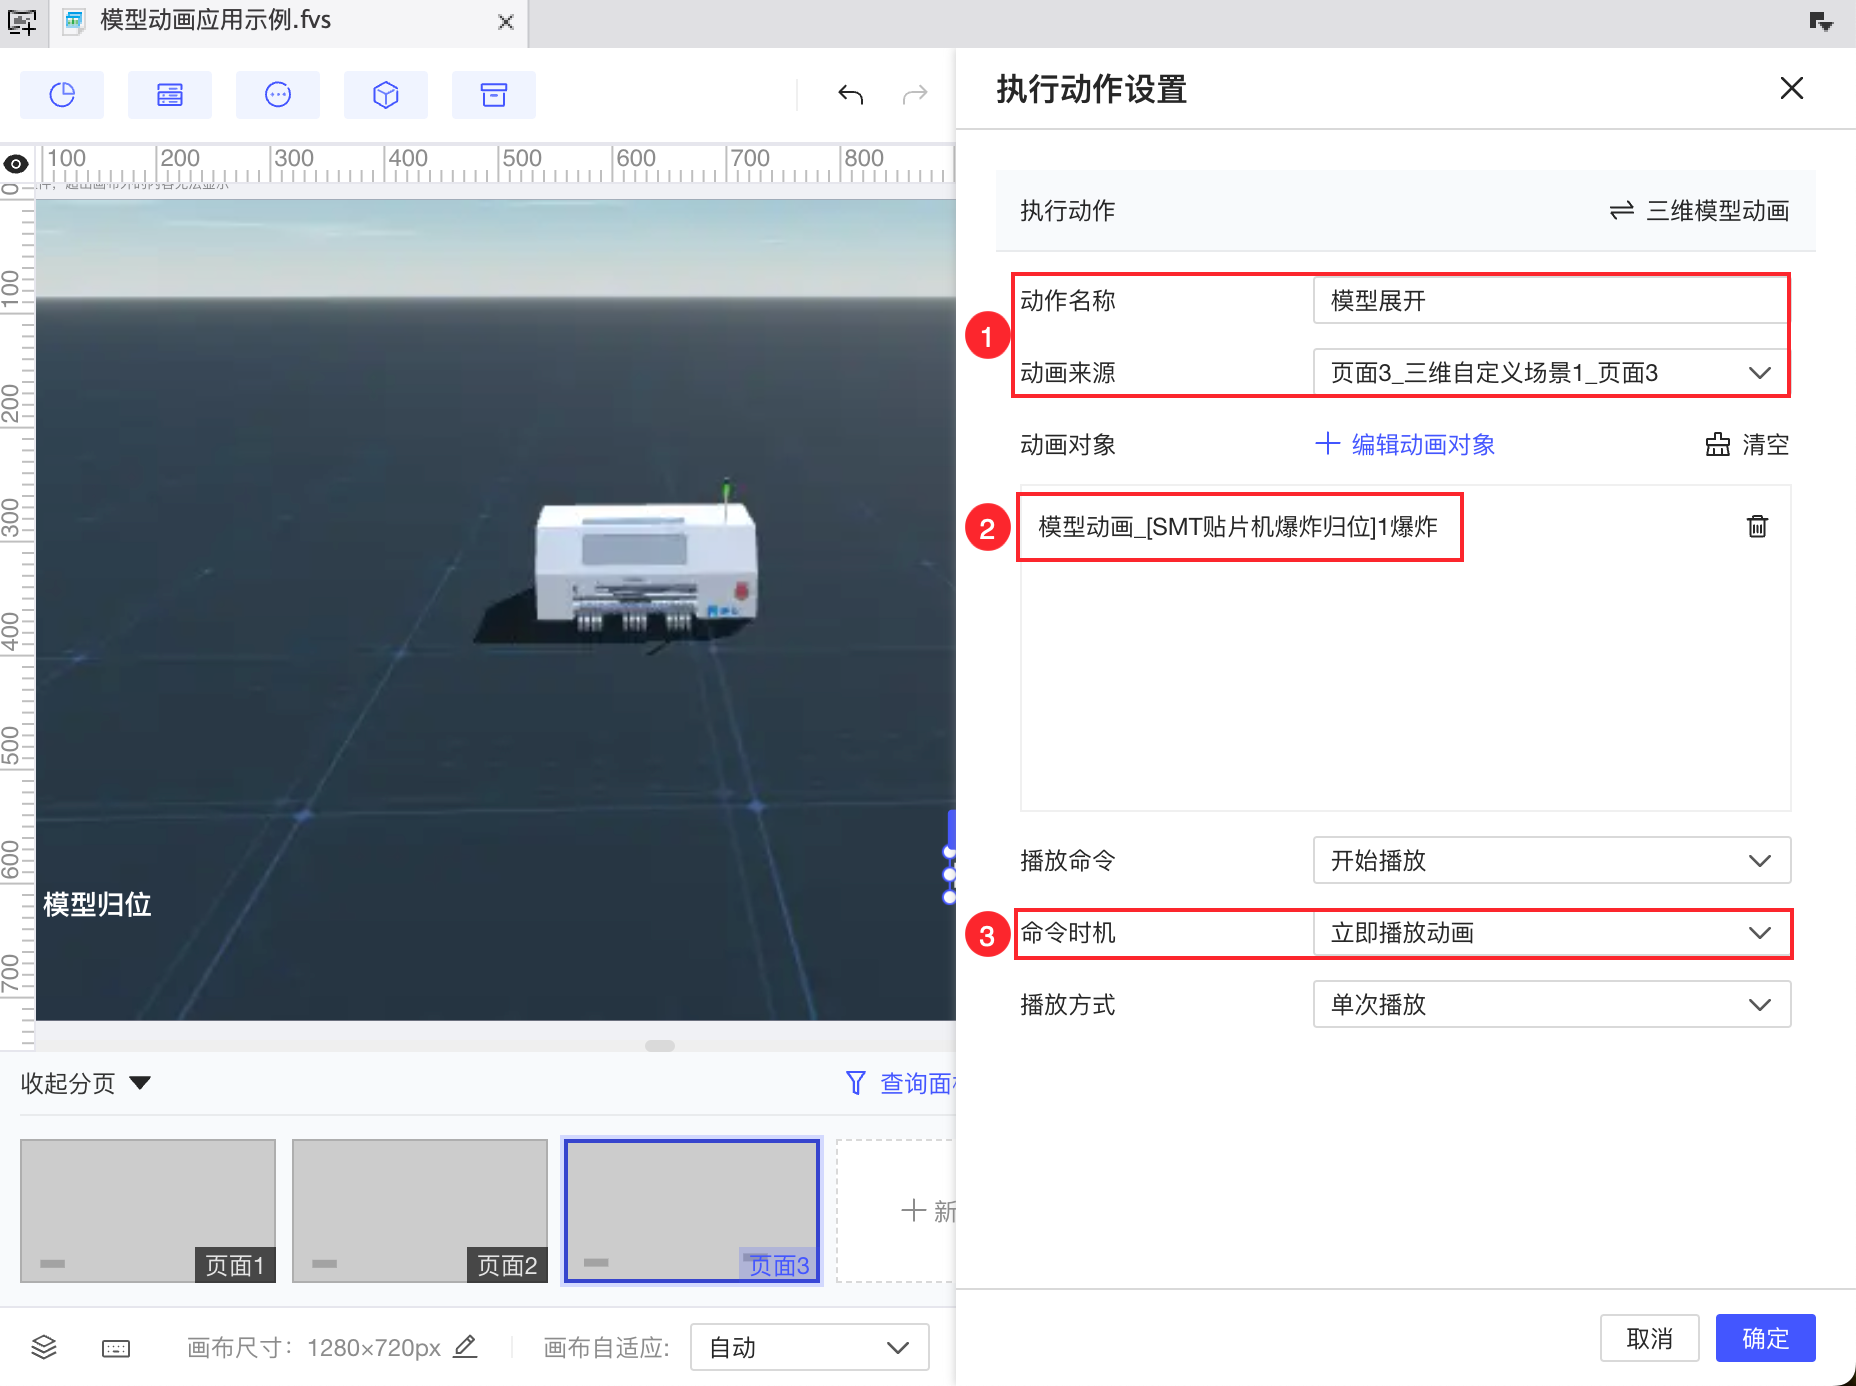Clear animation objects with 清空

coord(1747,445)
